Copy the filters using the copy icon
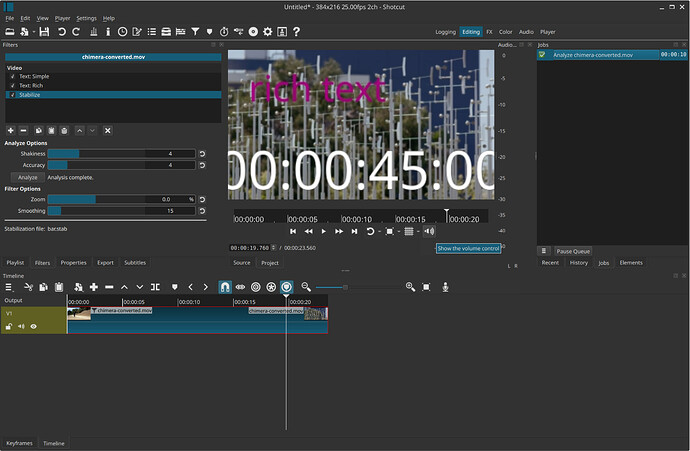This screenshot has height=451, width=690. click(38, 130)
